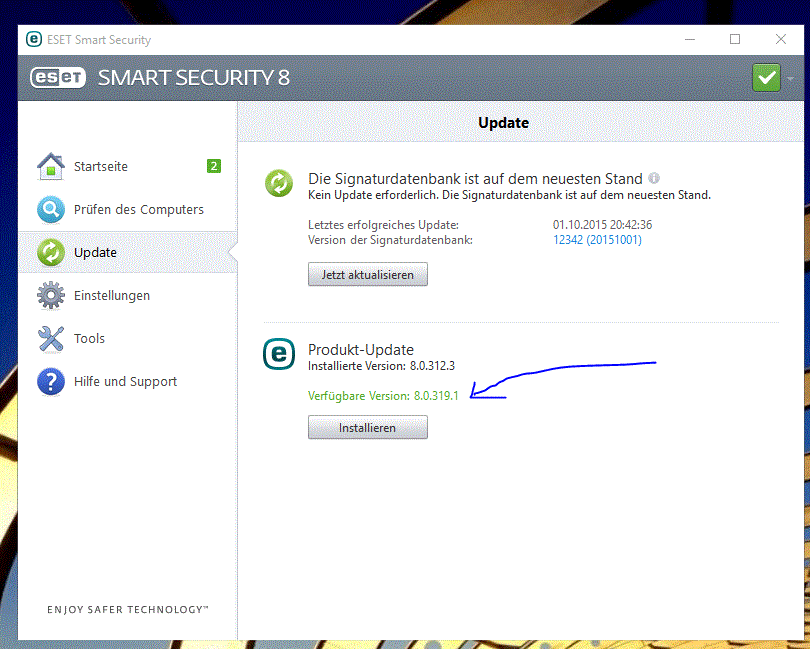This screenshot has width=810, height=649.
Task: Click the ESET icon in the title bar
Action: 33,39
